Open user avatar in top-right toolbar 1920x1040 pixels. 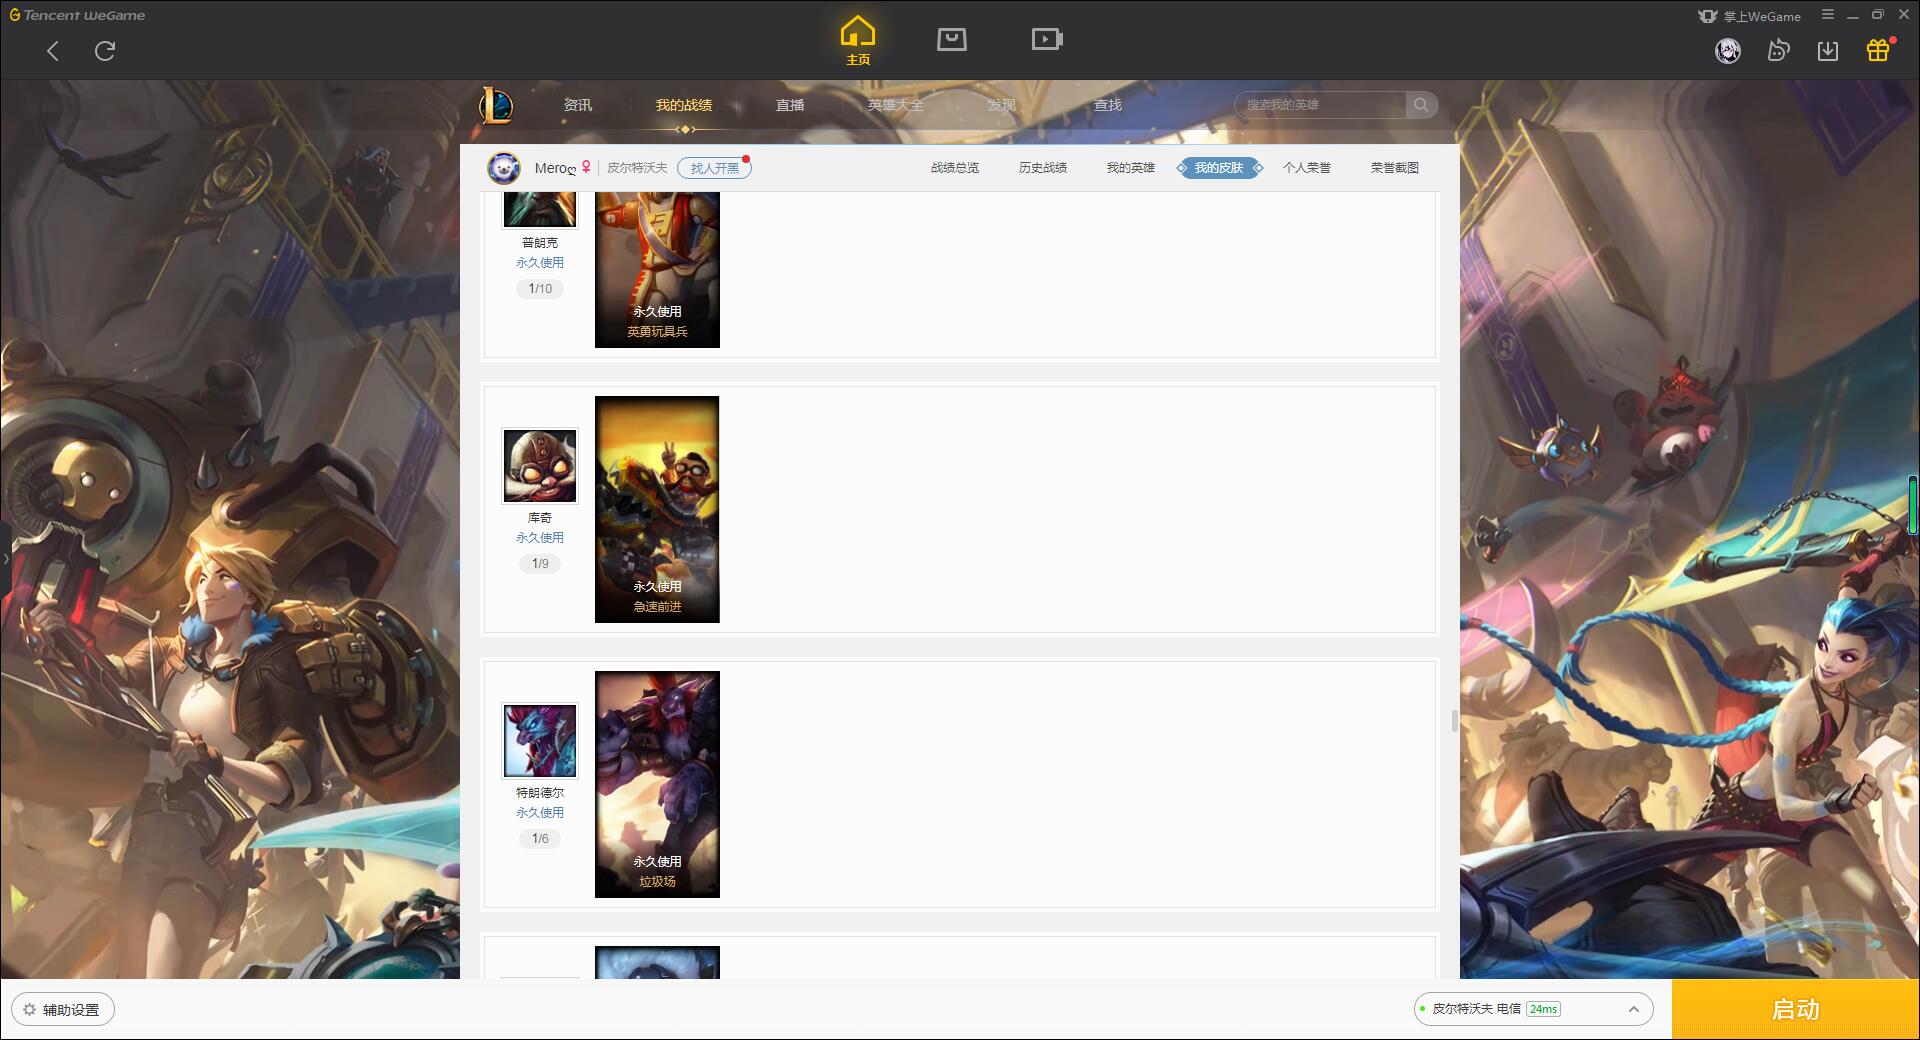click(x=1728, y=51)
